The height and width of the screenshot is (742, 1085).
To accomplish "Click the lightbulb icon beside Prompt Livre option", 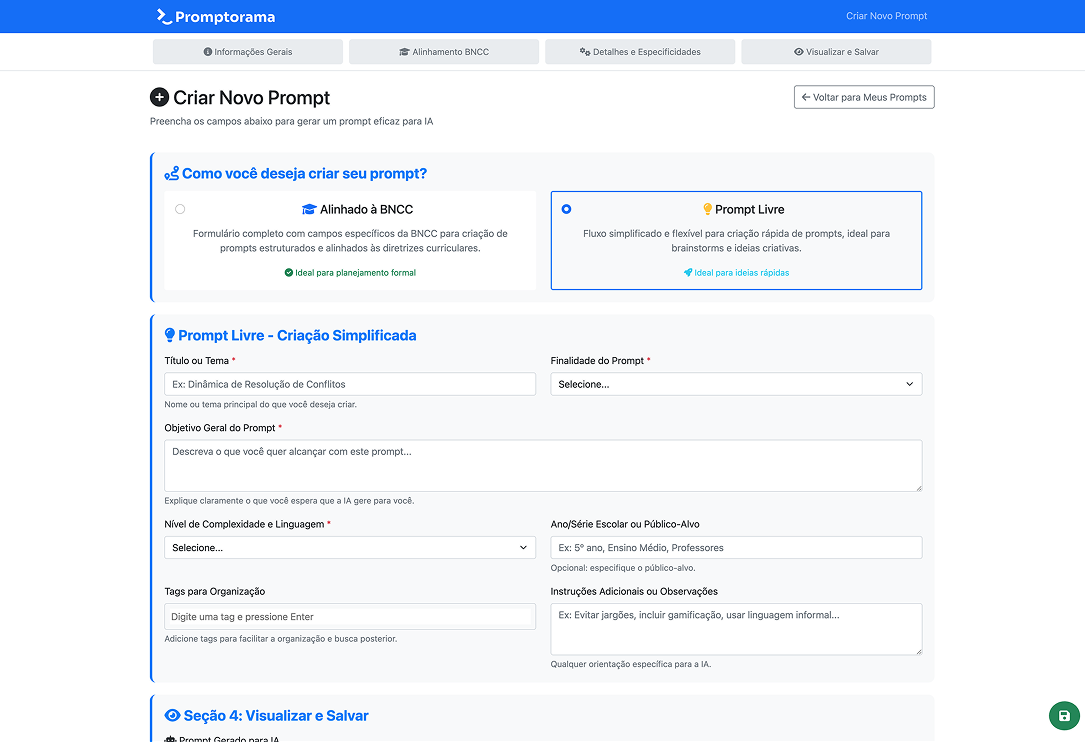I will tap(708, 210).
